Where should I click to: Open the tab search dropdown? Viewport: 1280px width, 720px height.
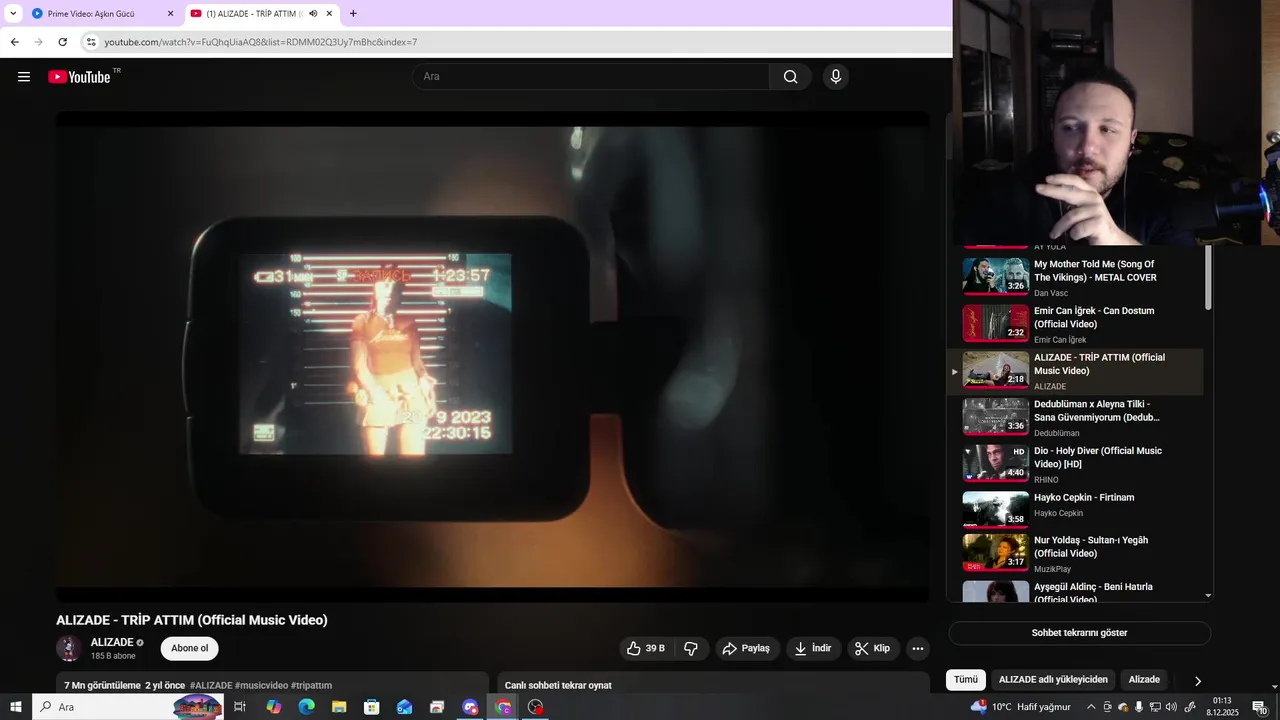pyautogui.click(x=13, y=14)
